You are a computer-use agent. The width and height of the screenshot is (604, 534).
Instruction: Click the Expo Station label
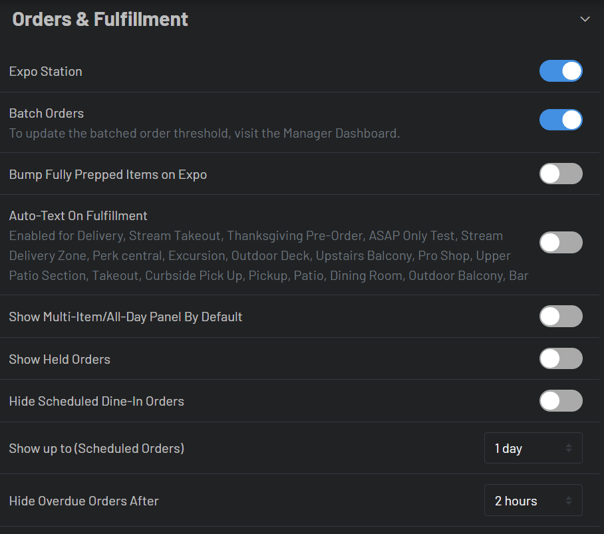46,72
